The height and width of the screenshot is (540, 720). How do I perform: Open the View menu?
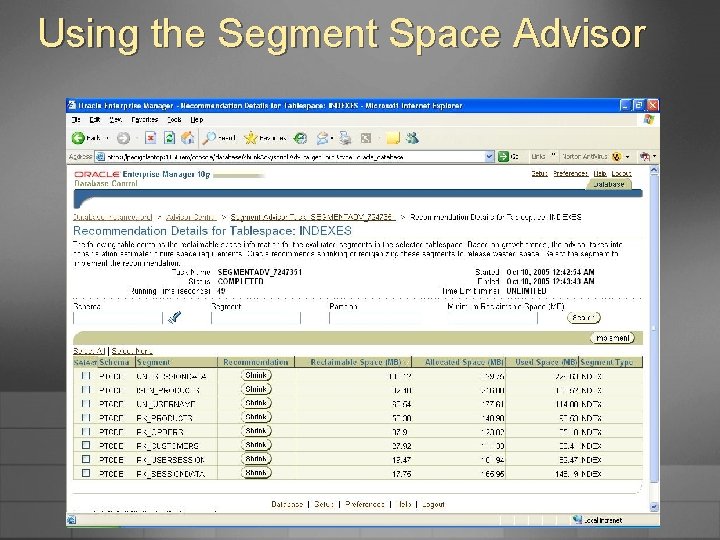(x=115, y=120)
